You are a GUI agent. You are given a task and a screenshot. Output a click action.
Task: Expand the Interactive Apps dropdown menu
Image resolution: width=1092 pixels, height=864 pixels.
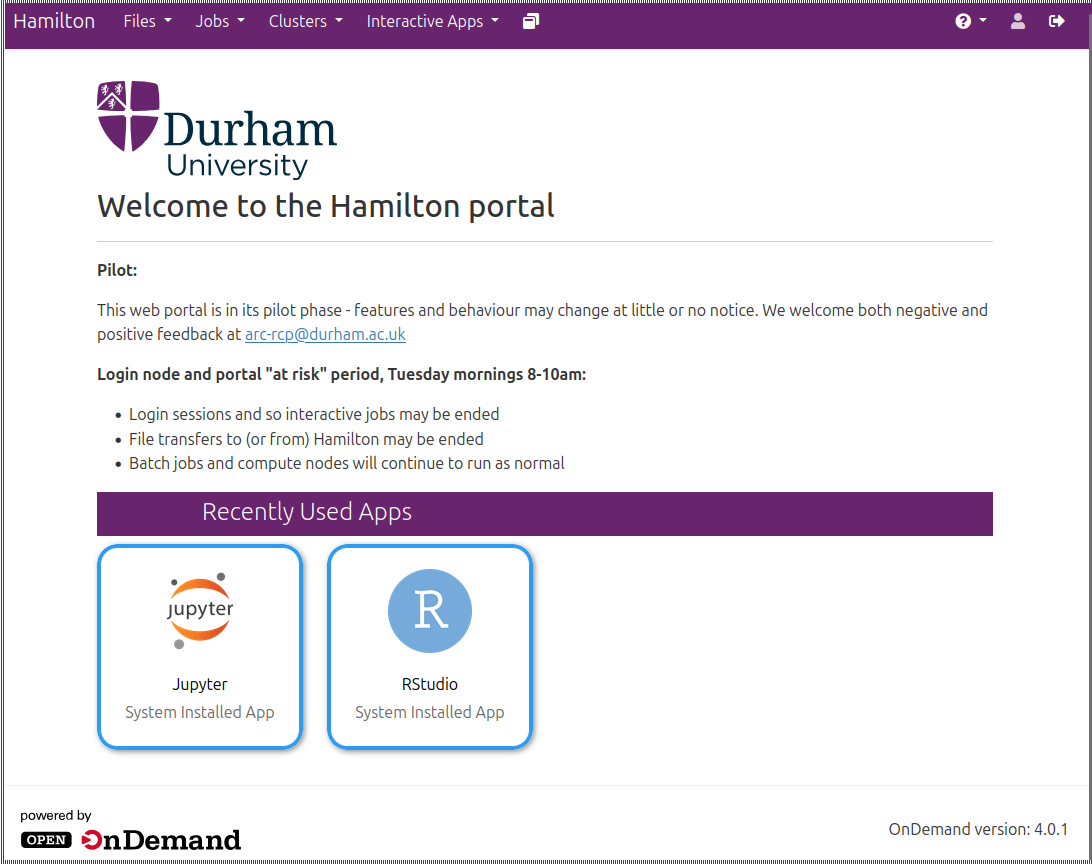432,22
